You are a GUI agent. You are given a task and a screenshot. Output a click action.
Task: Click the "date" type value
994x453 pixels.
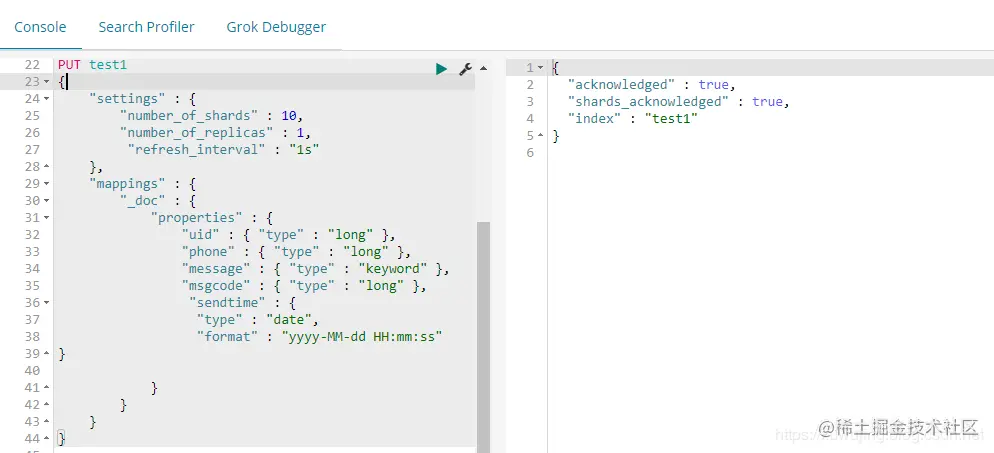pyautogui.click(x=289, y=319)
